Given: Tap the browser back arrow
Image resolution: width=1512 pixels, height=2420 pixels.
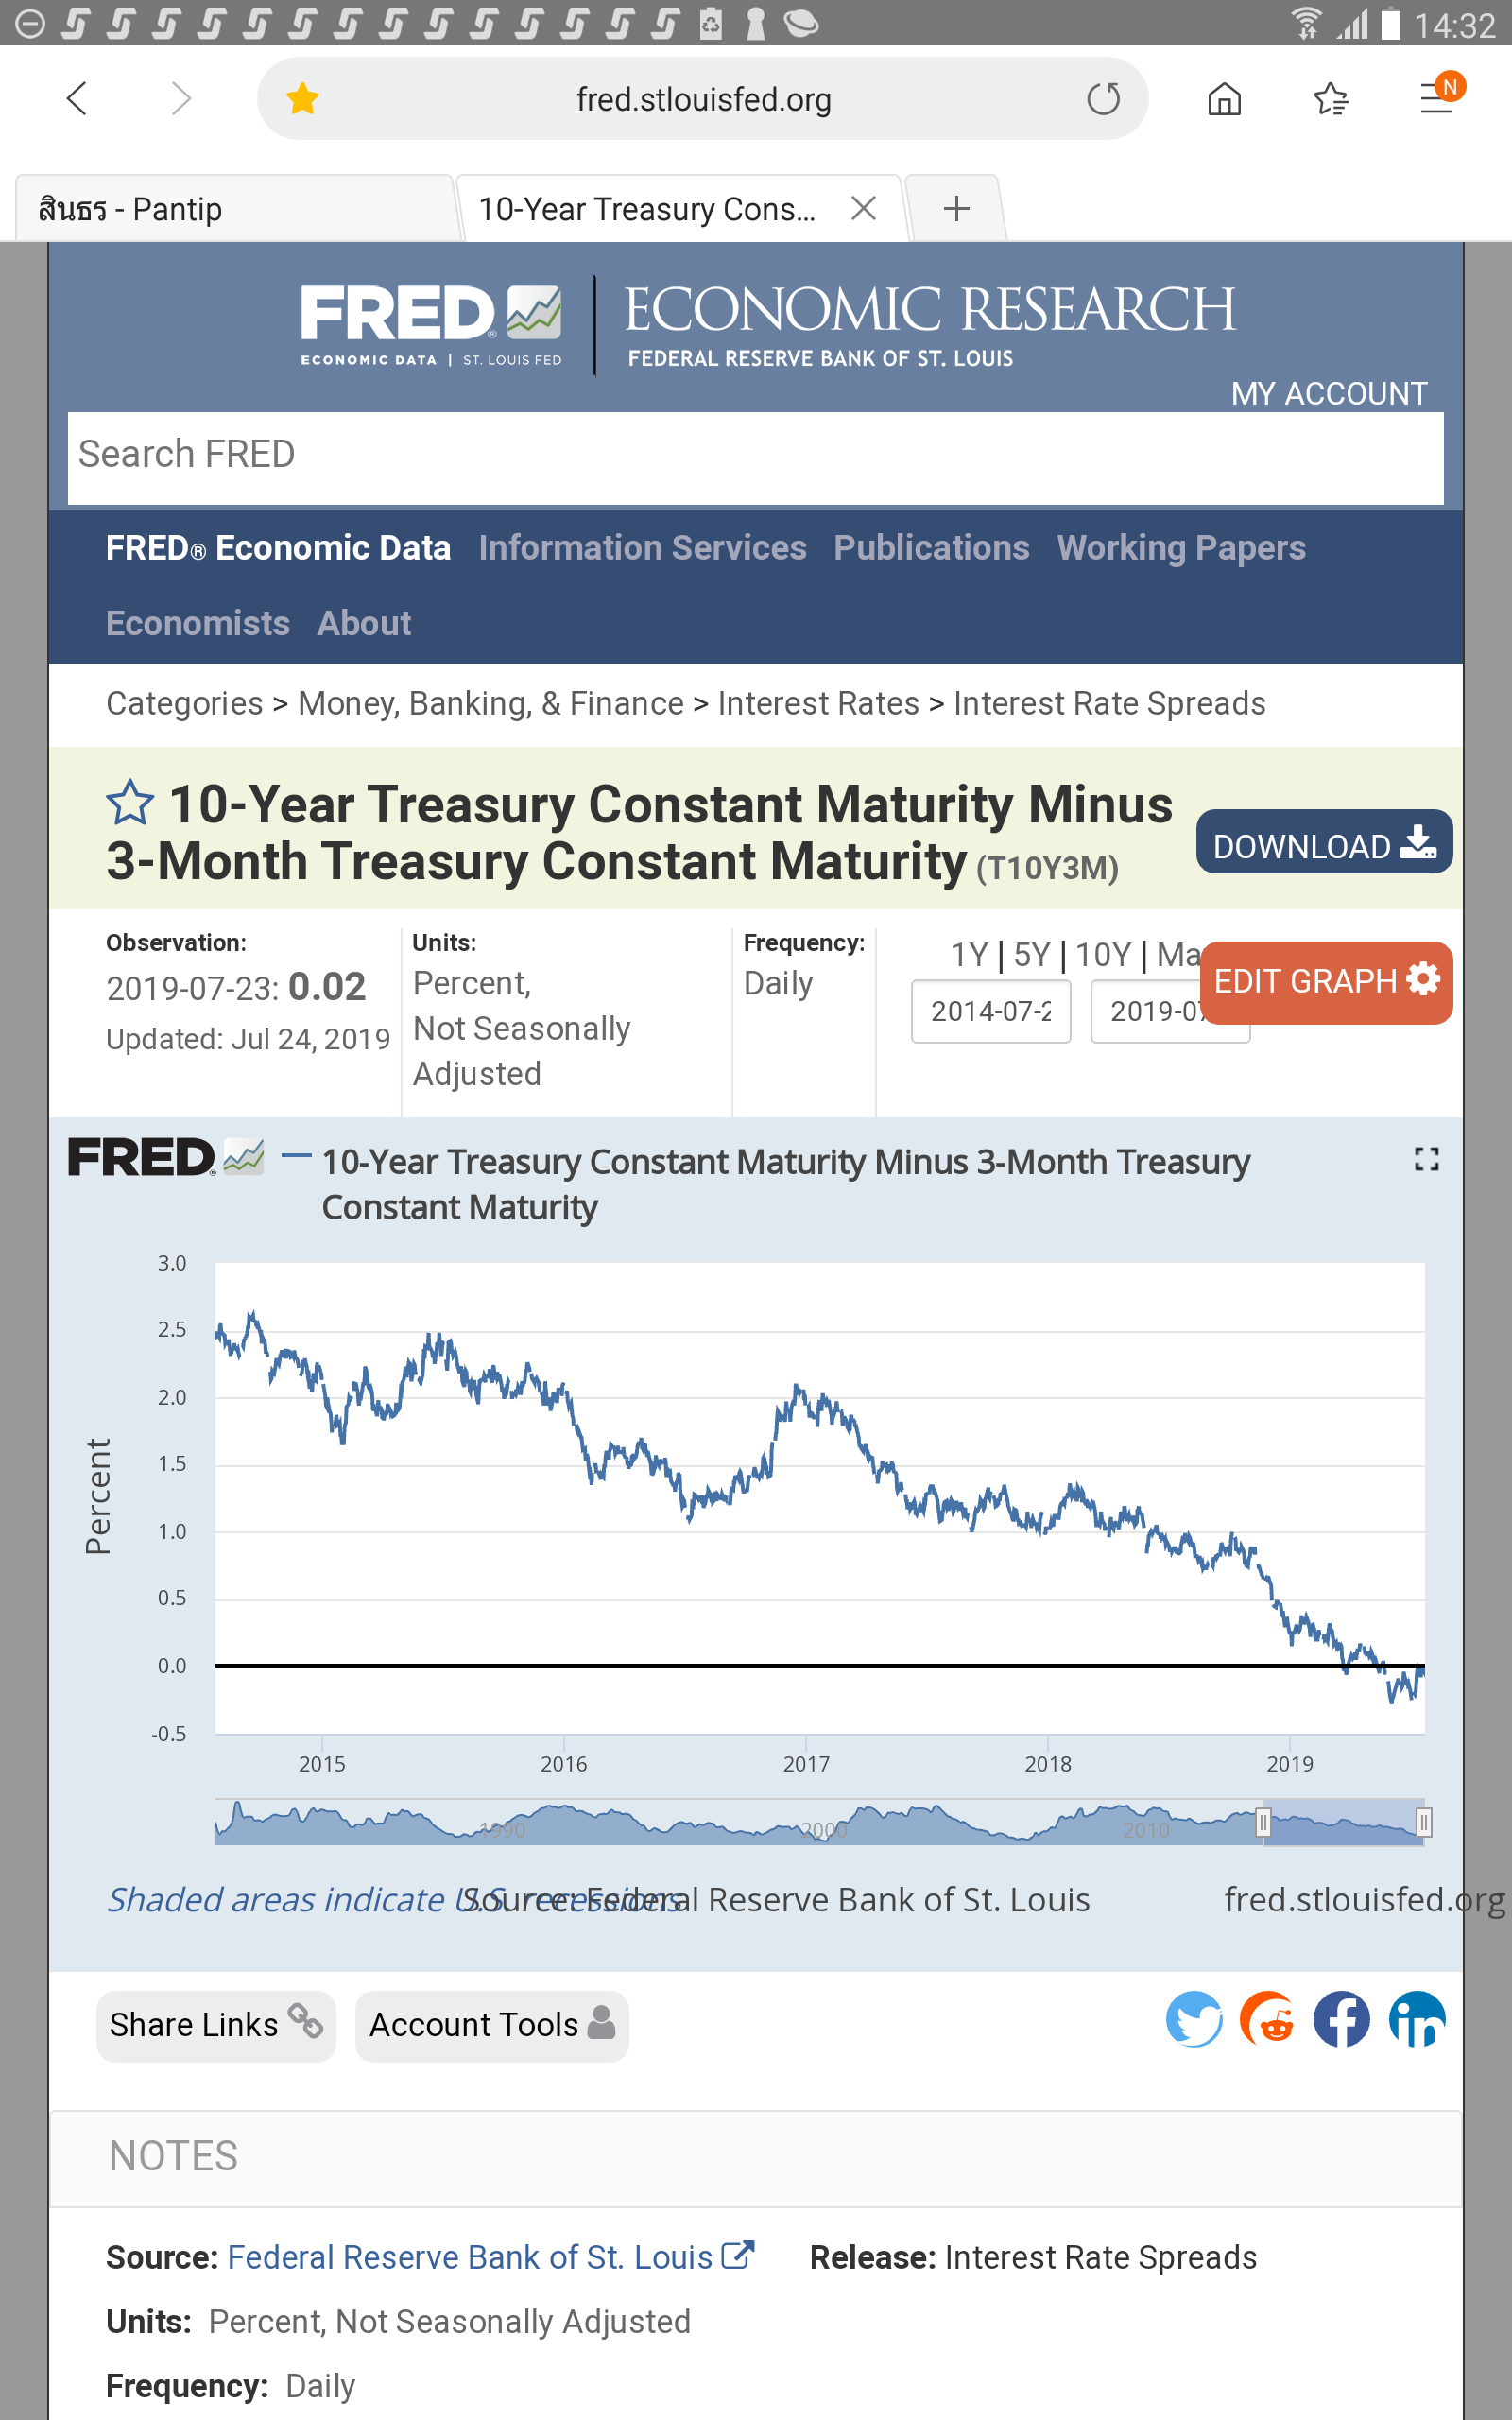Looking at the screenshot, I should click(x=77, y=98).
